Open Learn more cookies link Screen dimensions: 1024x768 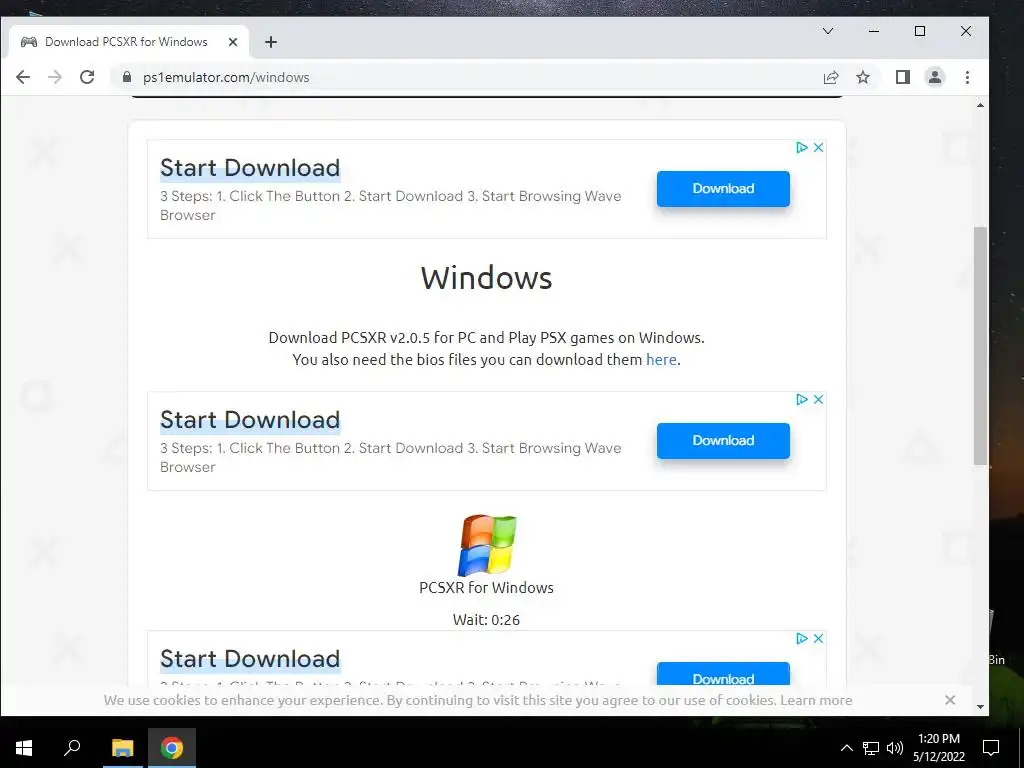[x=816, y=700]
